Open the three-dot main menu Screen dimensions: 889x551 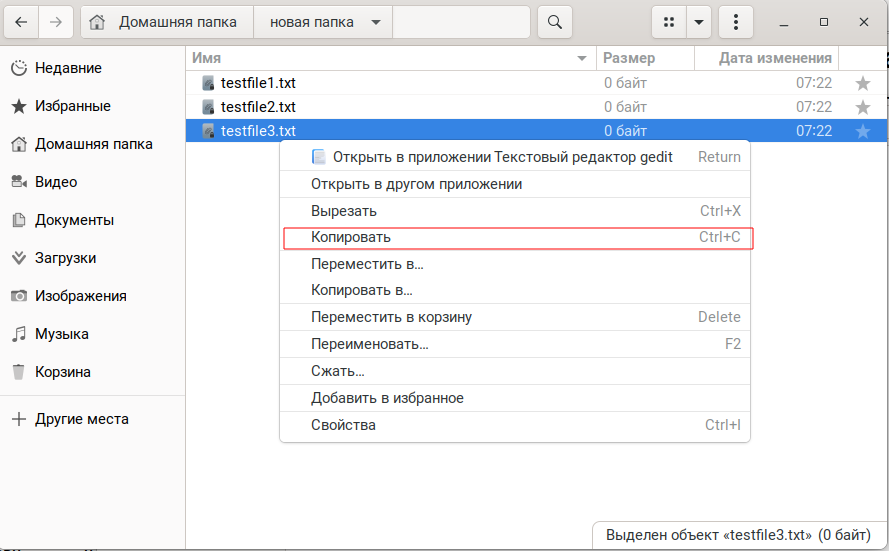click(736, 22)
